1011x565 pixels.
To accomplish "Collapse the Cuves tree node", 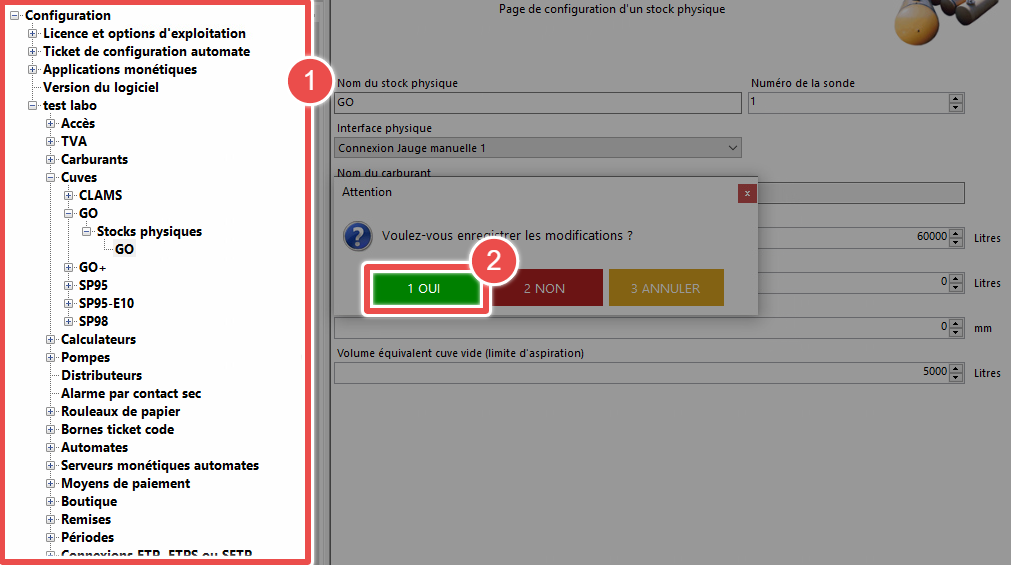I will pyautogui.click(x=51, y=178).
